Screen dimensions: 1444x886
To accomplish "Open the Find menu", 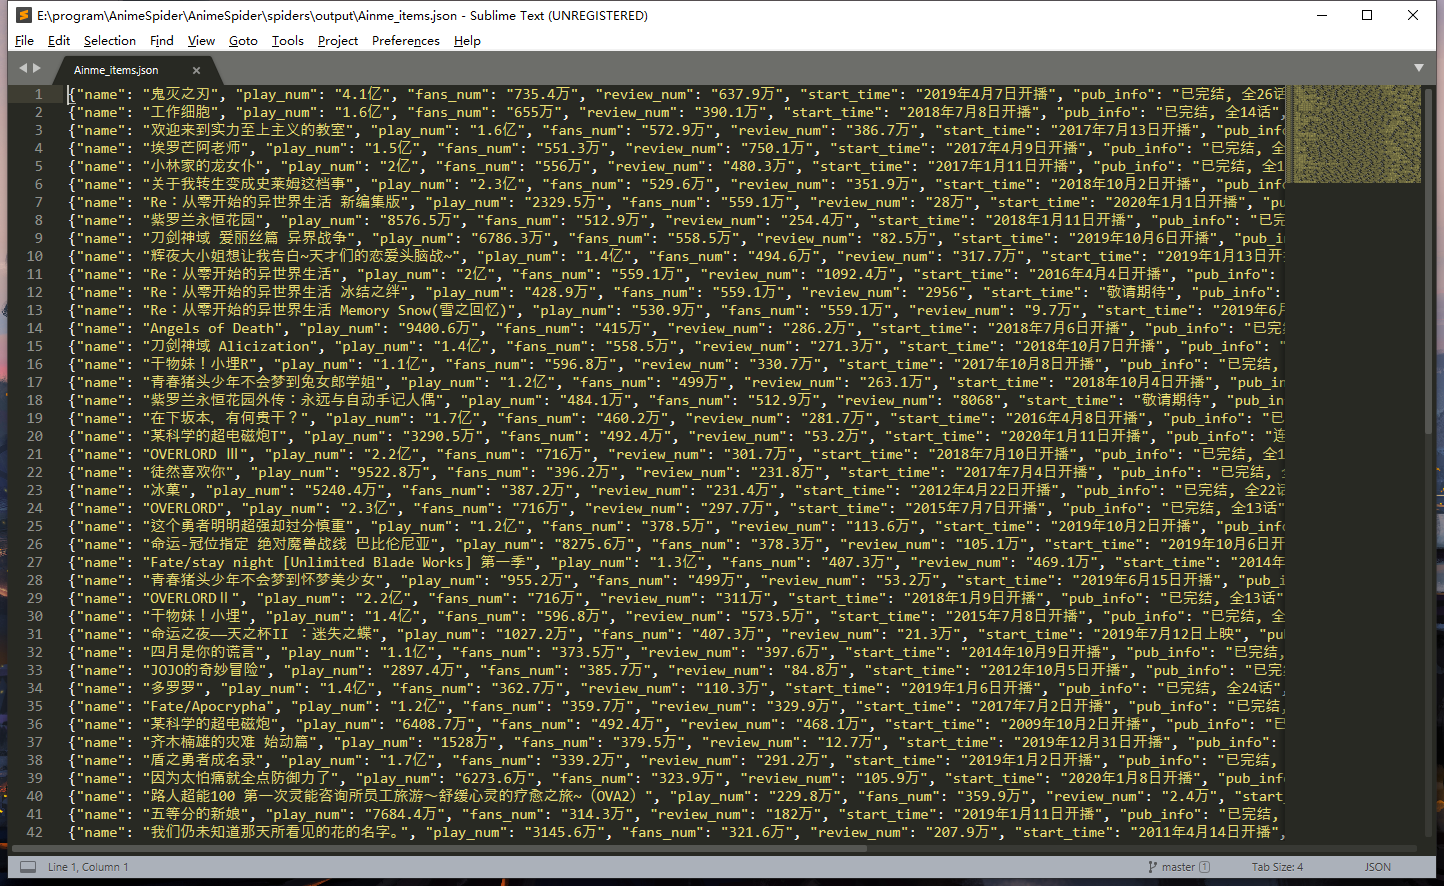I will [x=162, y=41].
